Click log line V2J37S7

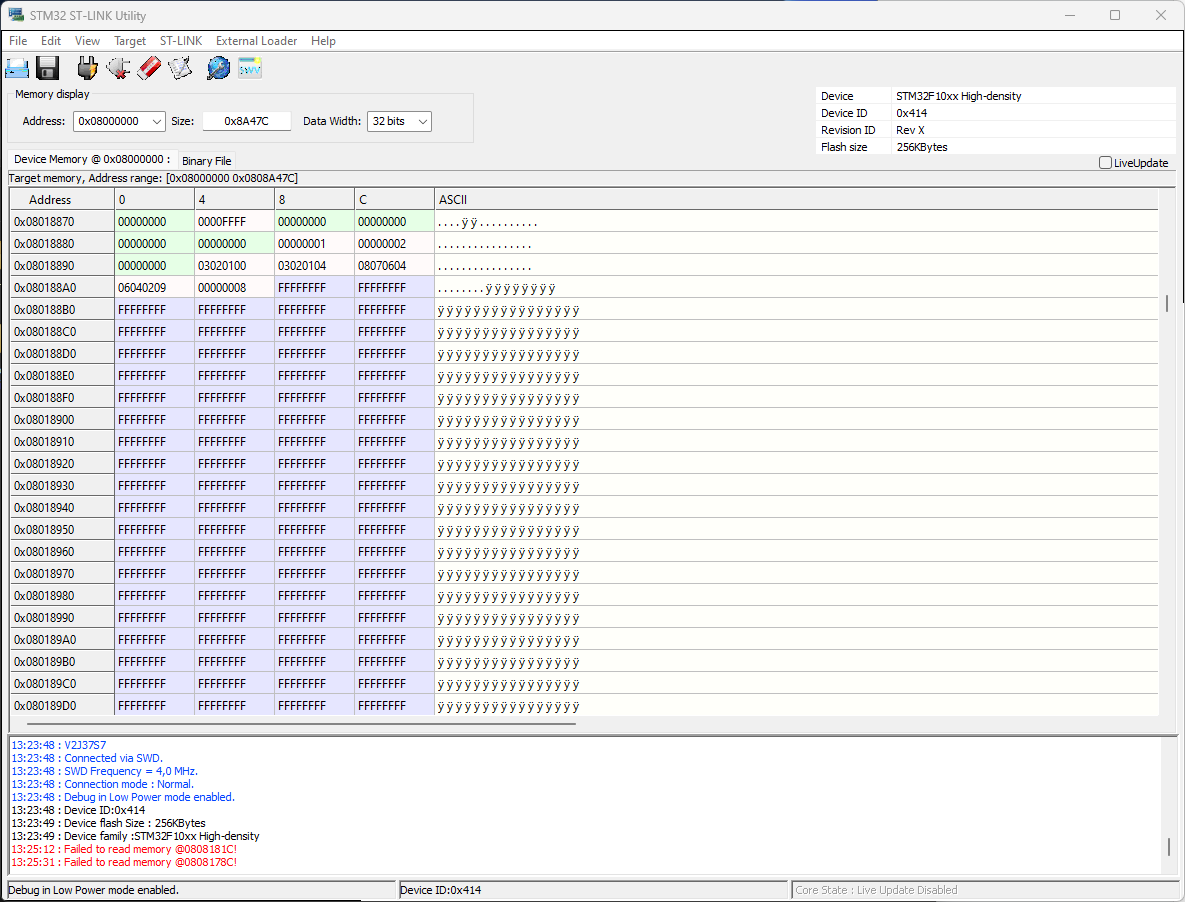[59, 746]
